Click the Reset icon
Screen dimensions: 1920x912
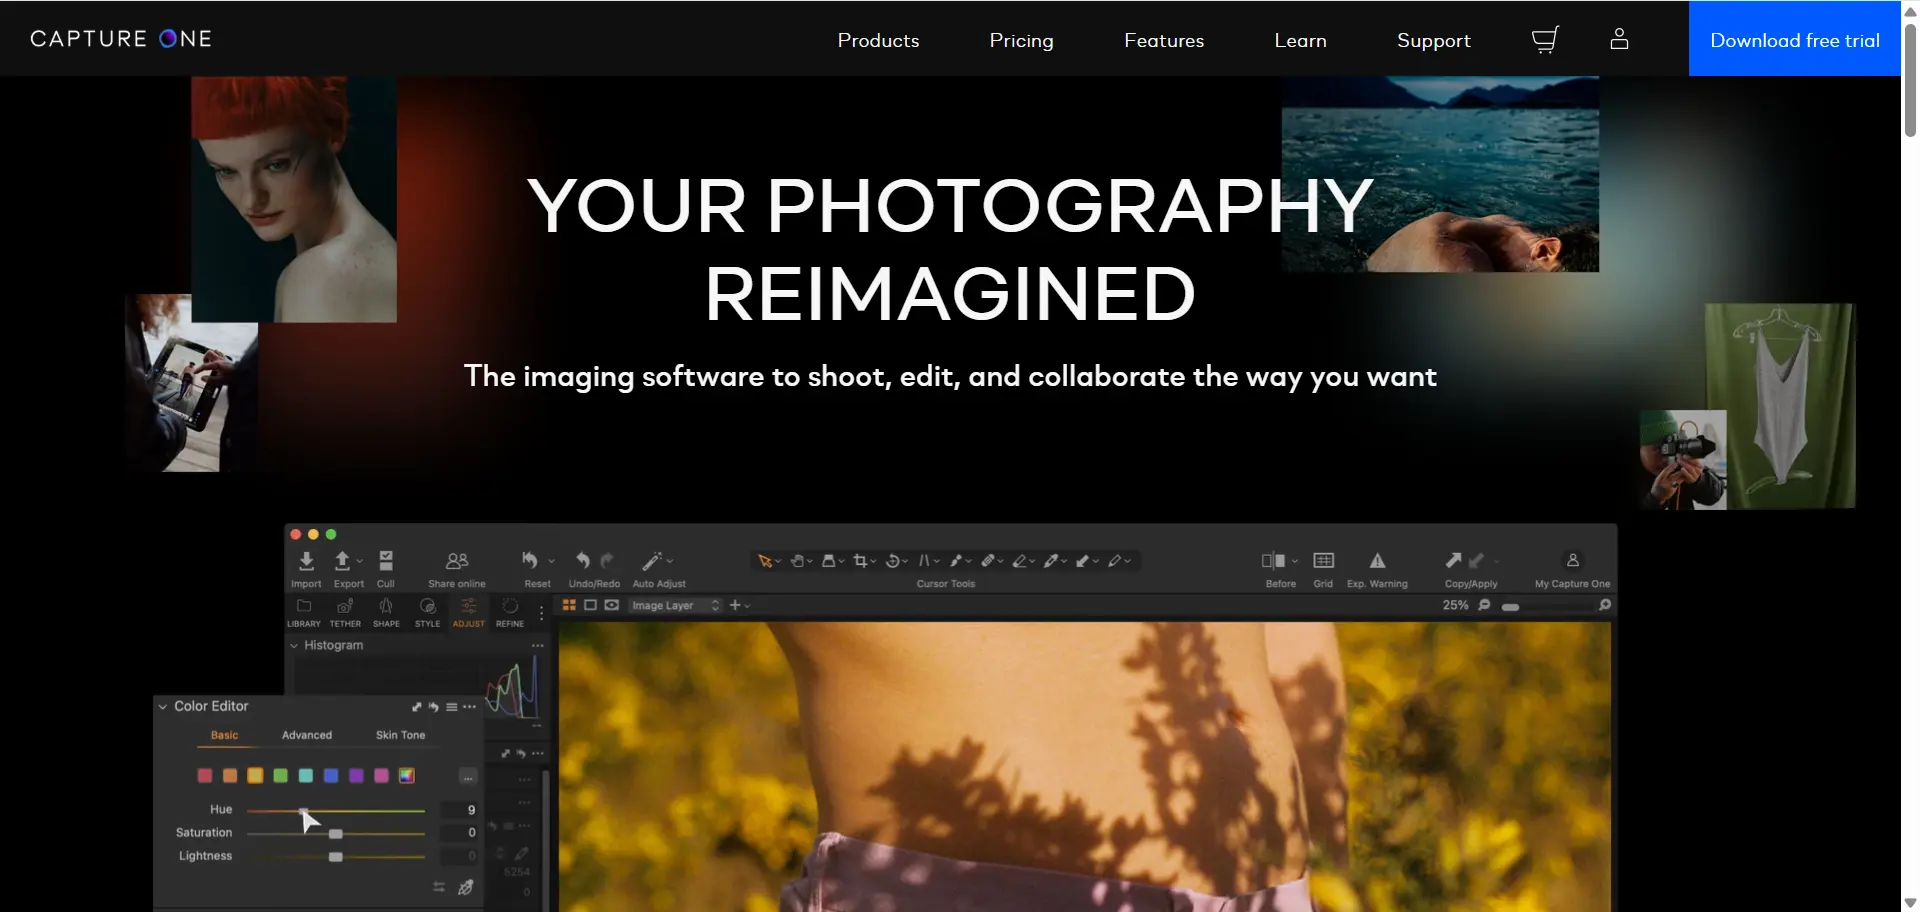[530, 561]
